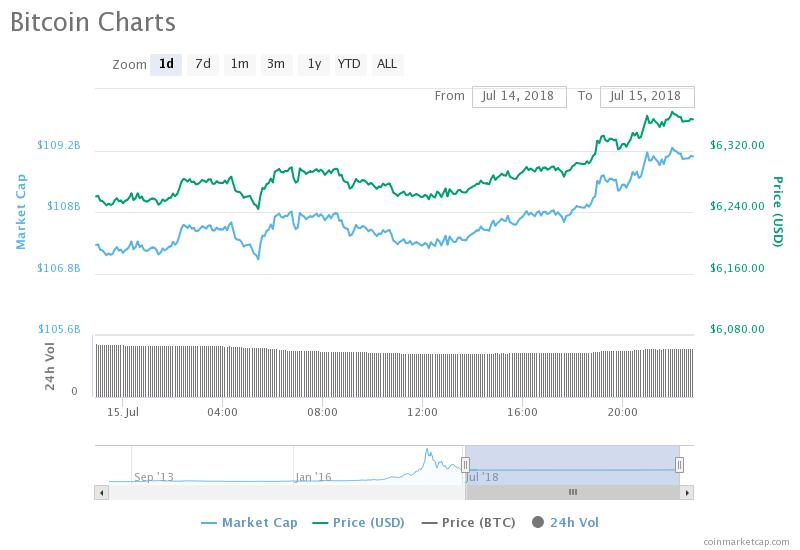Click the 04:00 time axis label
The image size is (800, 550).
(x=222, y=412)
